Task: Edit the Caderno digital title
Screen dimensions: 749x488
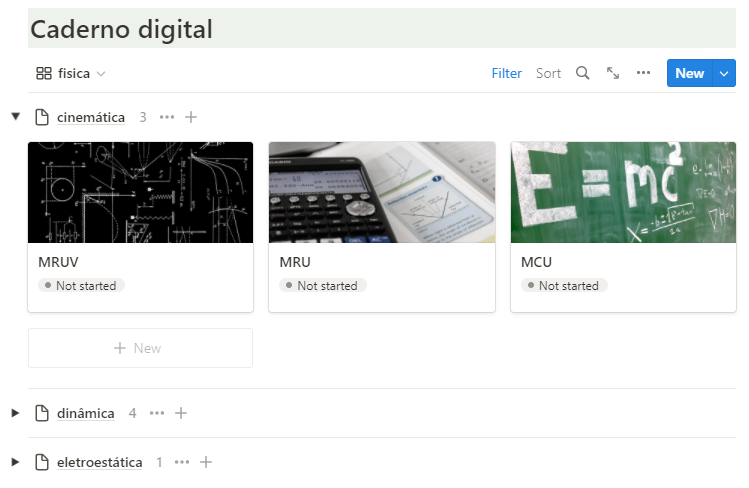Action: 121,29
